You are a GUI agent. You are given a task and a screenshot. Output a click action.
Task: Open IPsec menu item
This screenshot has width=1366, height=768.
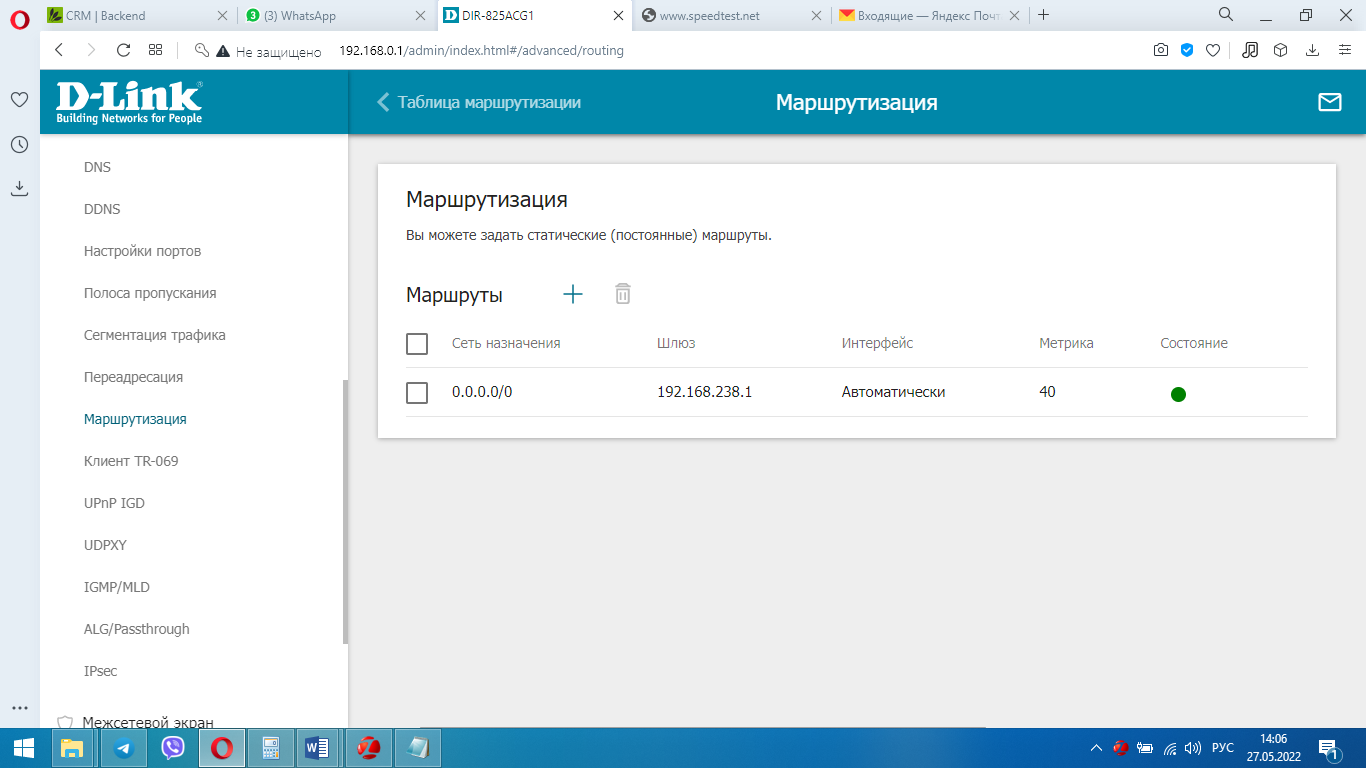[100, 671]
